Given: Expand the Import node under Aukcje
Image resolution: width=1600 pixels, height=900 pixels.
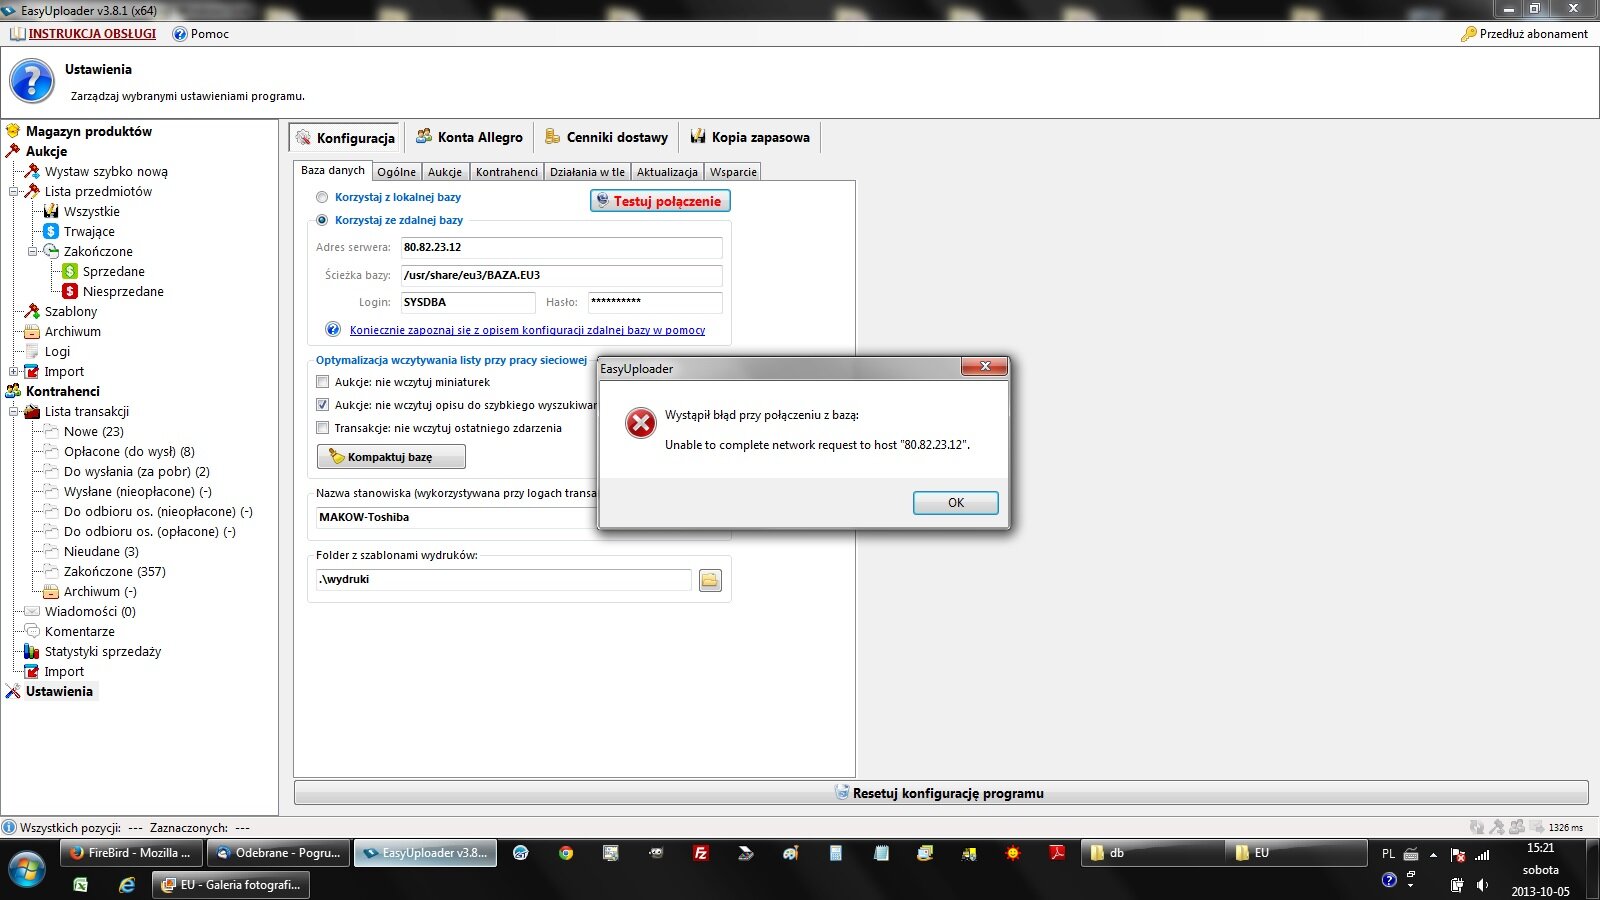Looking at the screenshot, I should (14, 371).
